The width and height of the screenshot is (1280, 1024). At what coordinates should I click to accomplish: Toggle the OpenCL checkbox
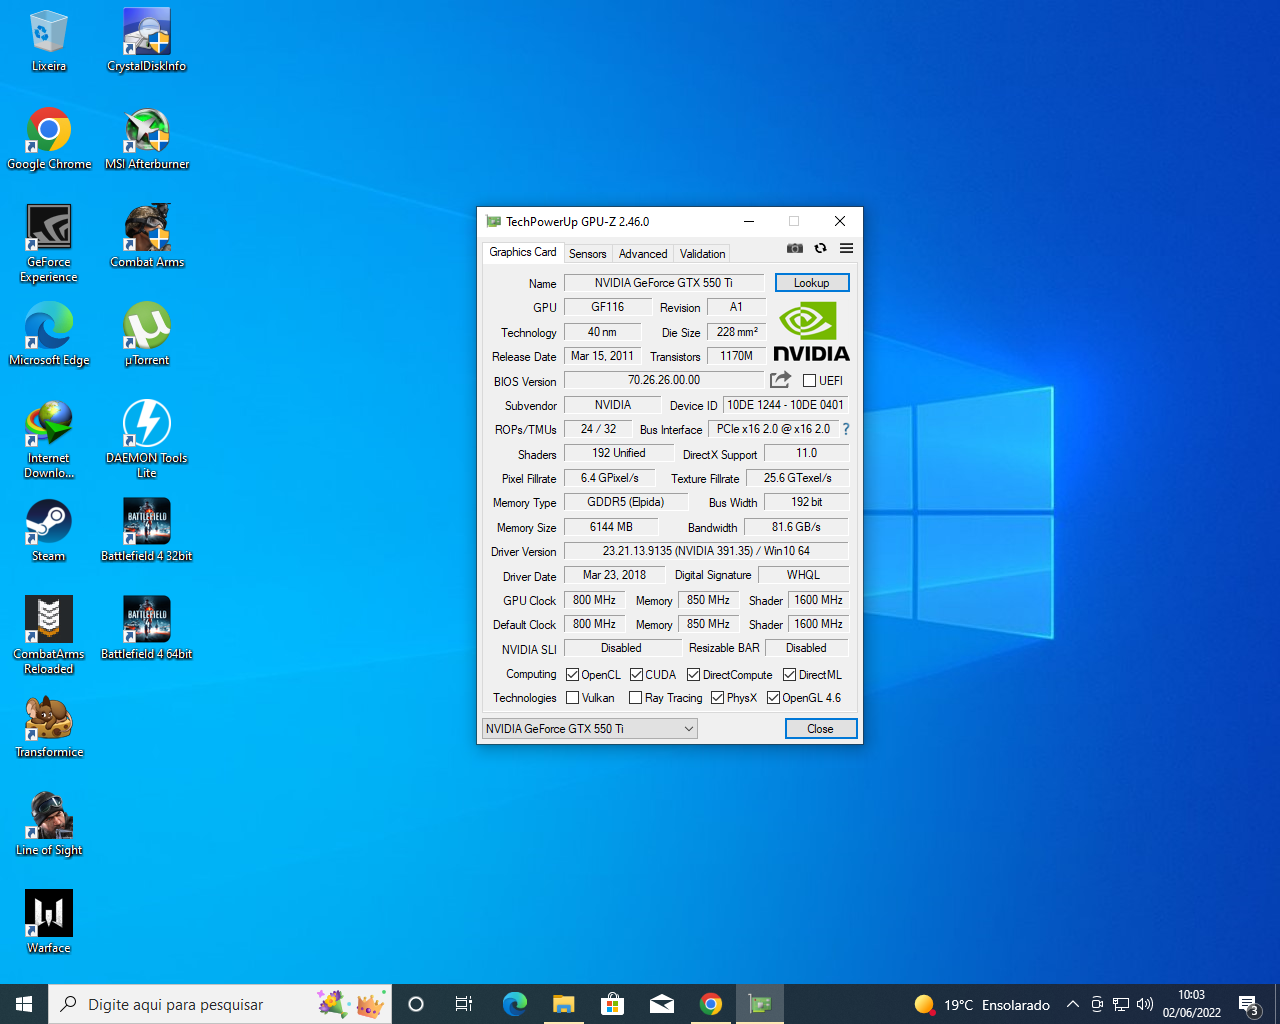(572, 675)
